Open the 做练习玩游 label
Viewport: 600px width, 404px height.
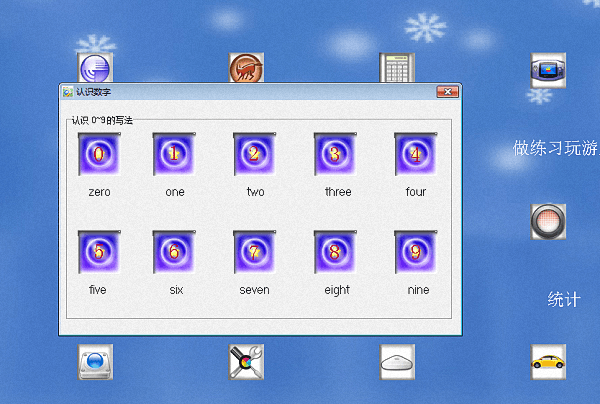click(x=555, y=149)
